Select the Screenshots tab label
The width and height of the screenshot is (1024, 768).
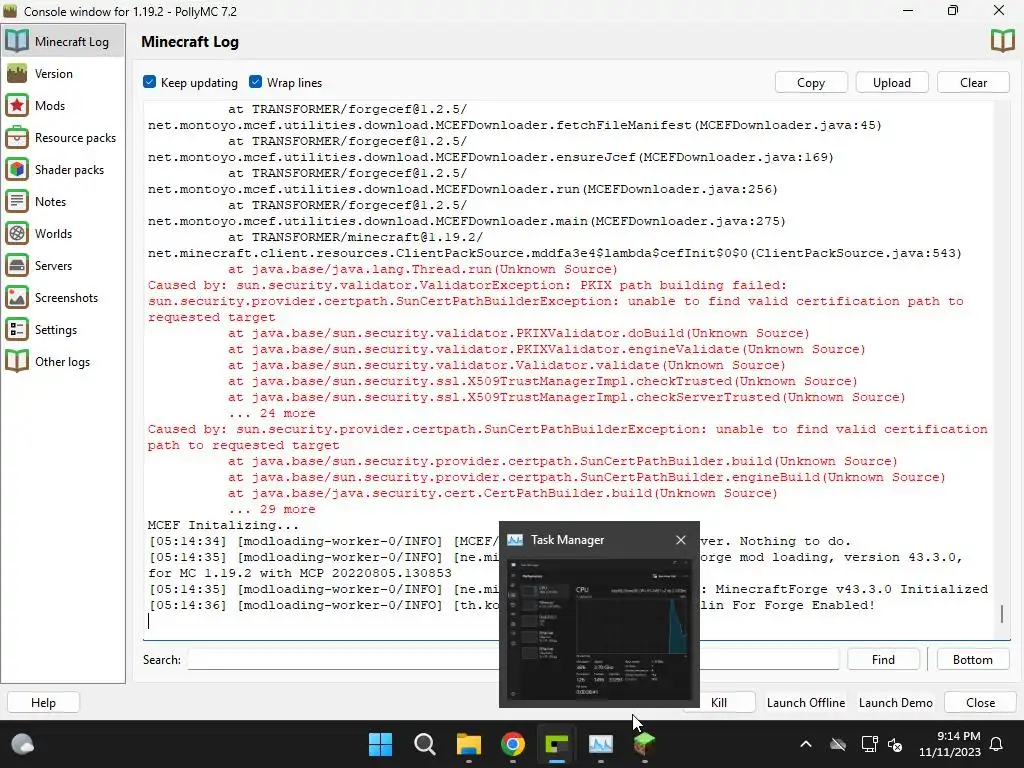point(67,298)
